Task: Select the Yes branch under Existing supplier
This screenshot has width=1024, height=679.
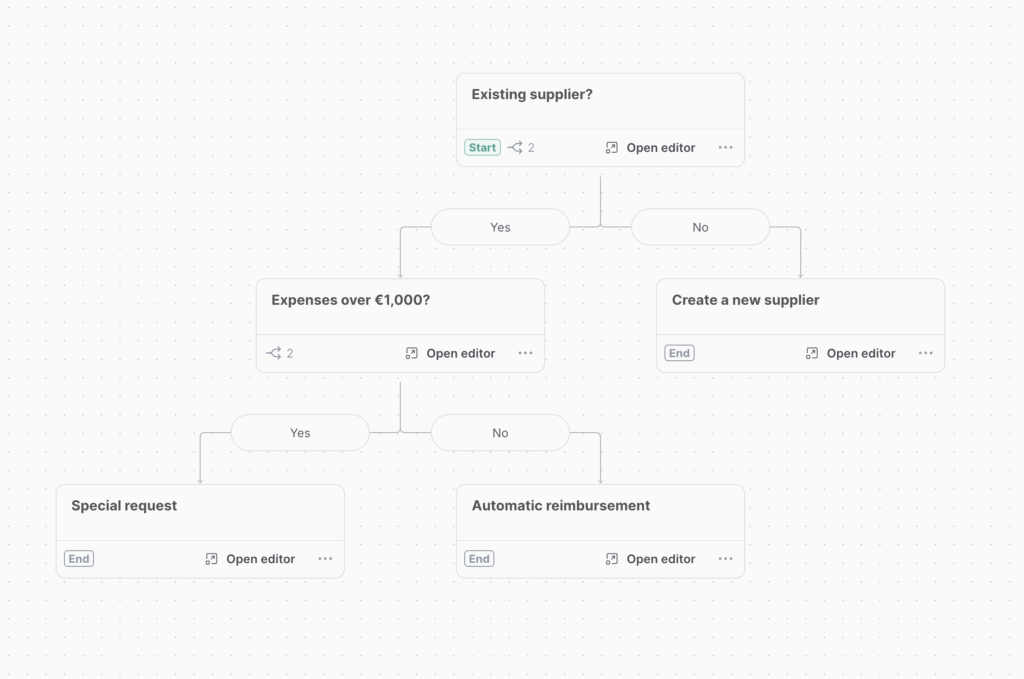Action: click(x=500, y=227)
